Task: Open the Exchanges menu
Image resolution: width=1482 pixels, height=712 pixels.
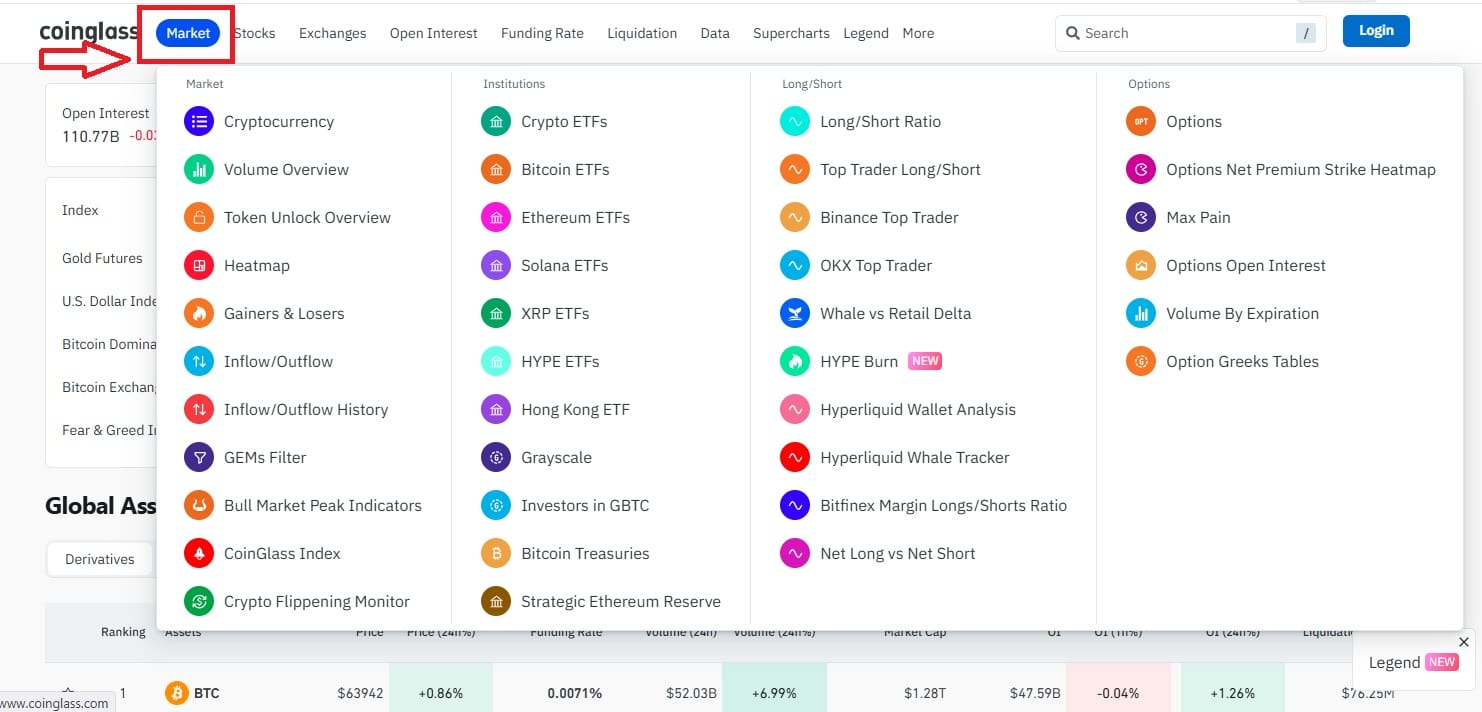Action: point(332,33)
